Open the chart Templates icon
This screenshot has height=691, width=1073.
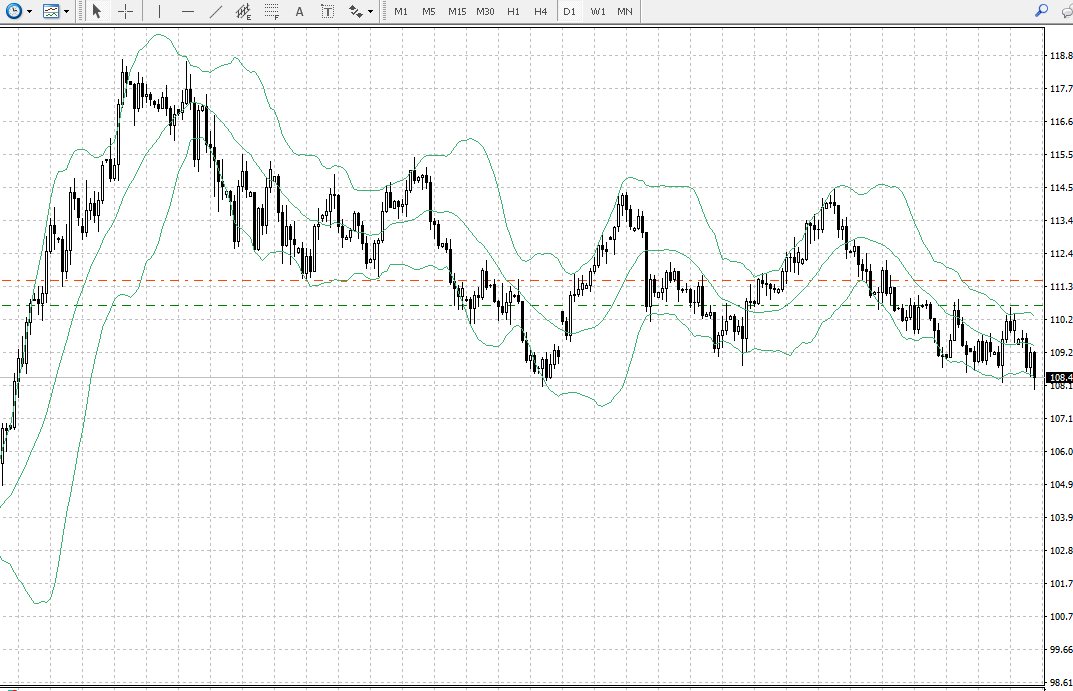pos(51,11)
